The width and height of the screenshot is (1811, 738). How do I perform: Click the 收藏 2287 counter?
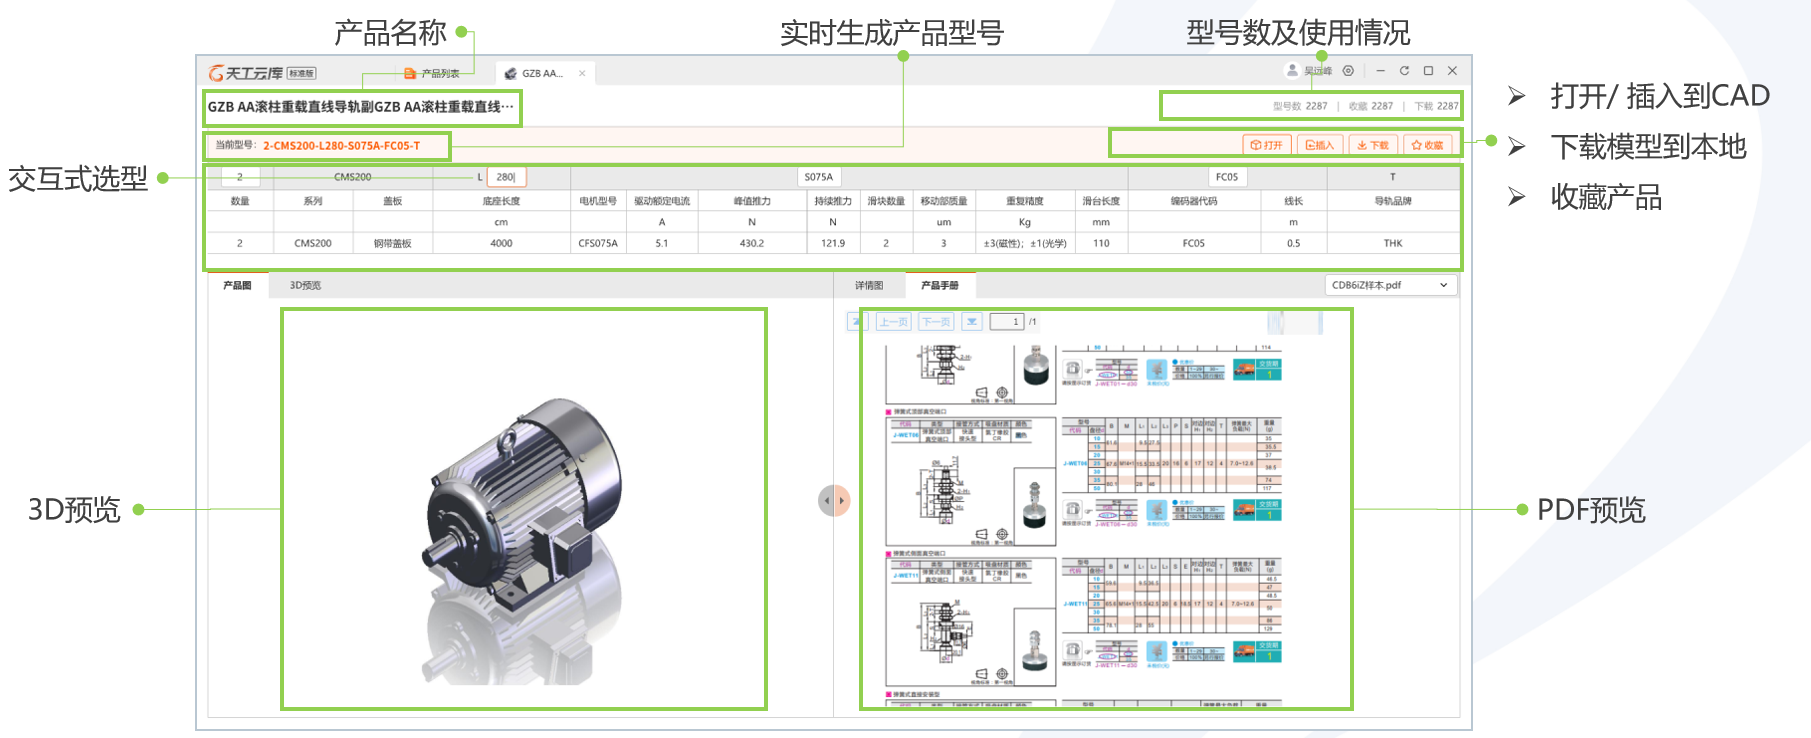[1370, 106]
